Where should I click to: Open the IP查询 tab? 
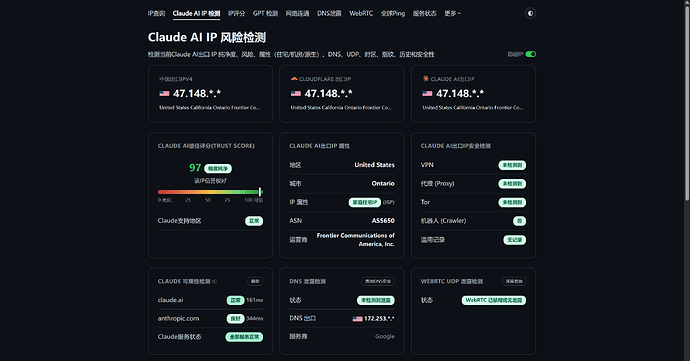click(156, 14)
